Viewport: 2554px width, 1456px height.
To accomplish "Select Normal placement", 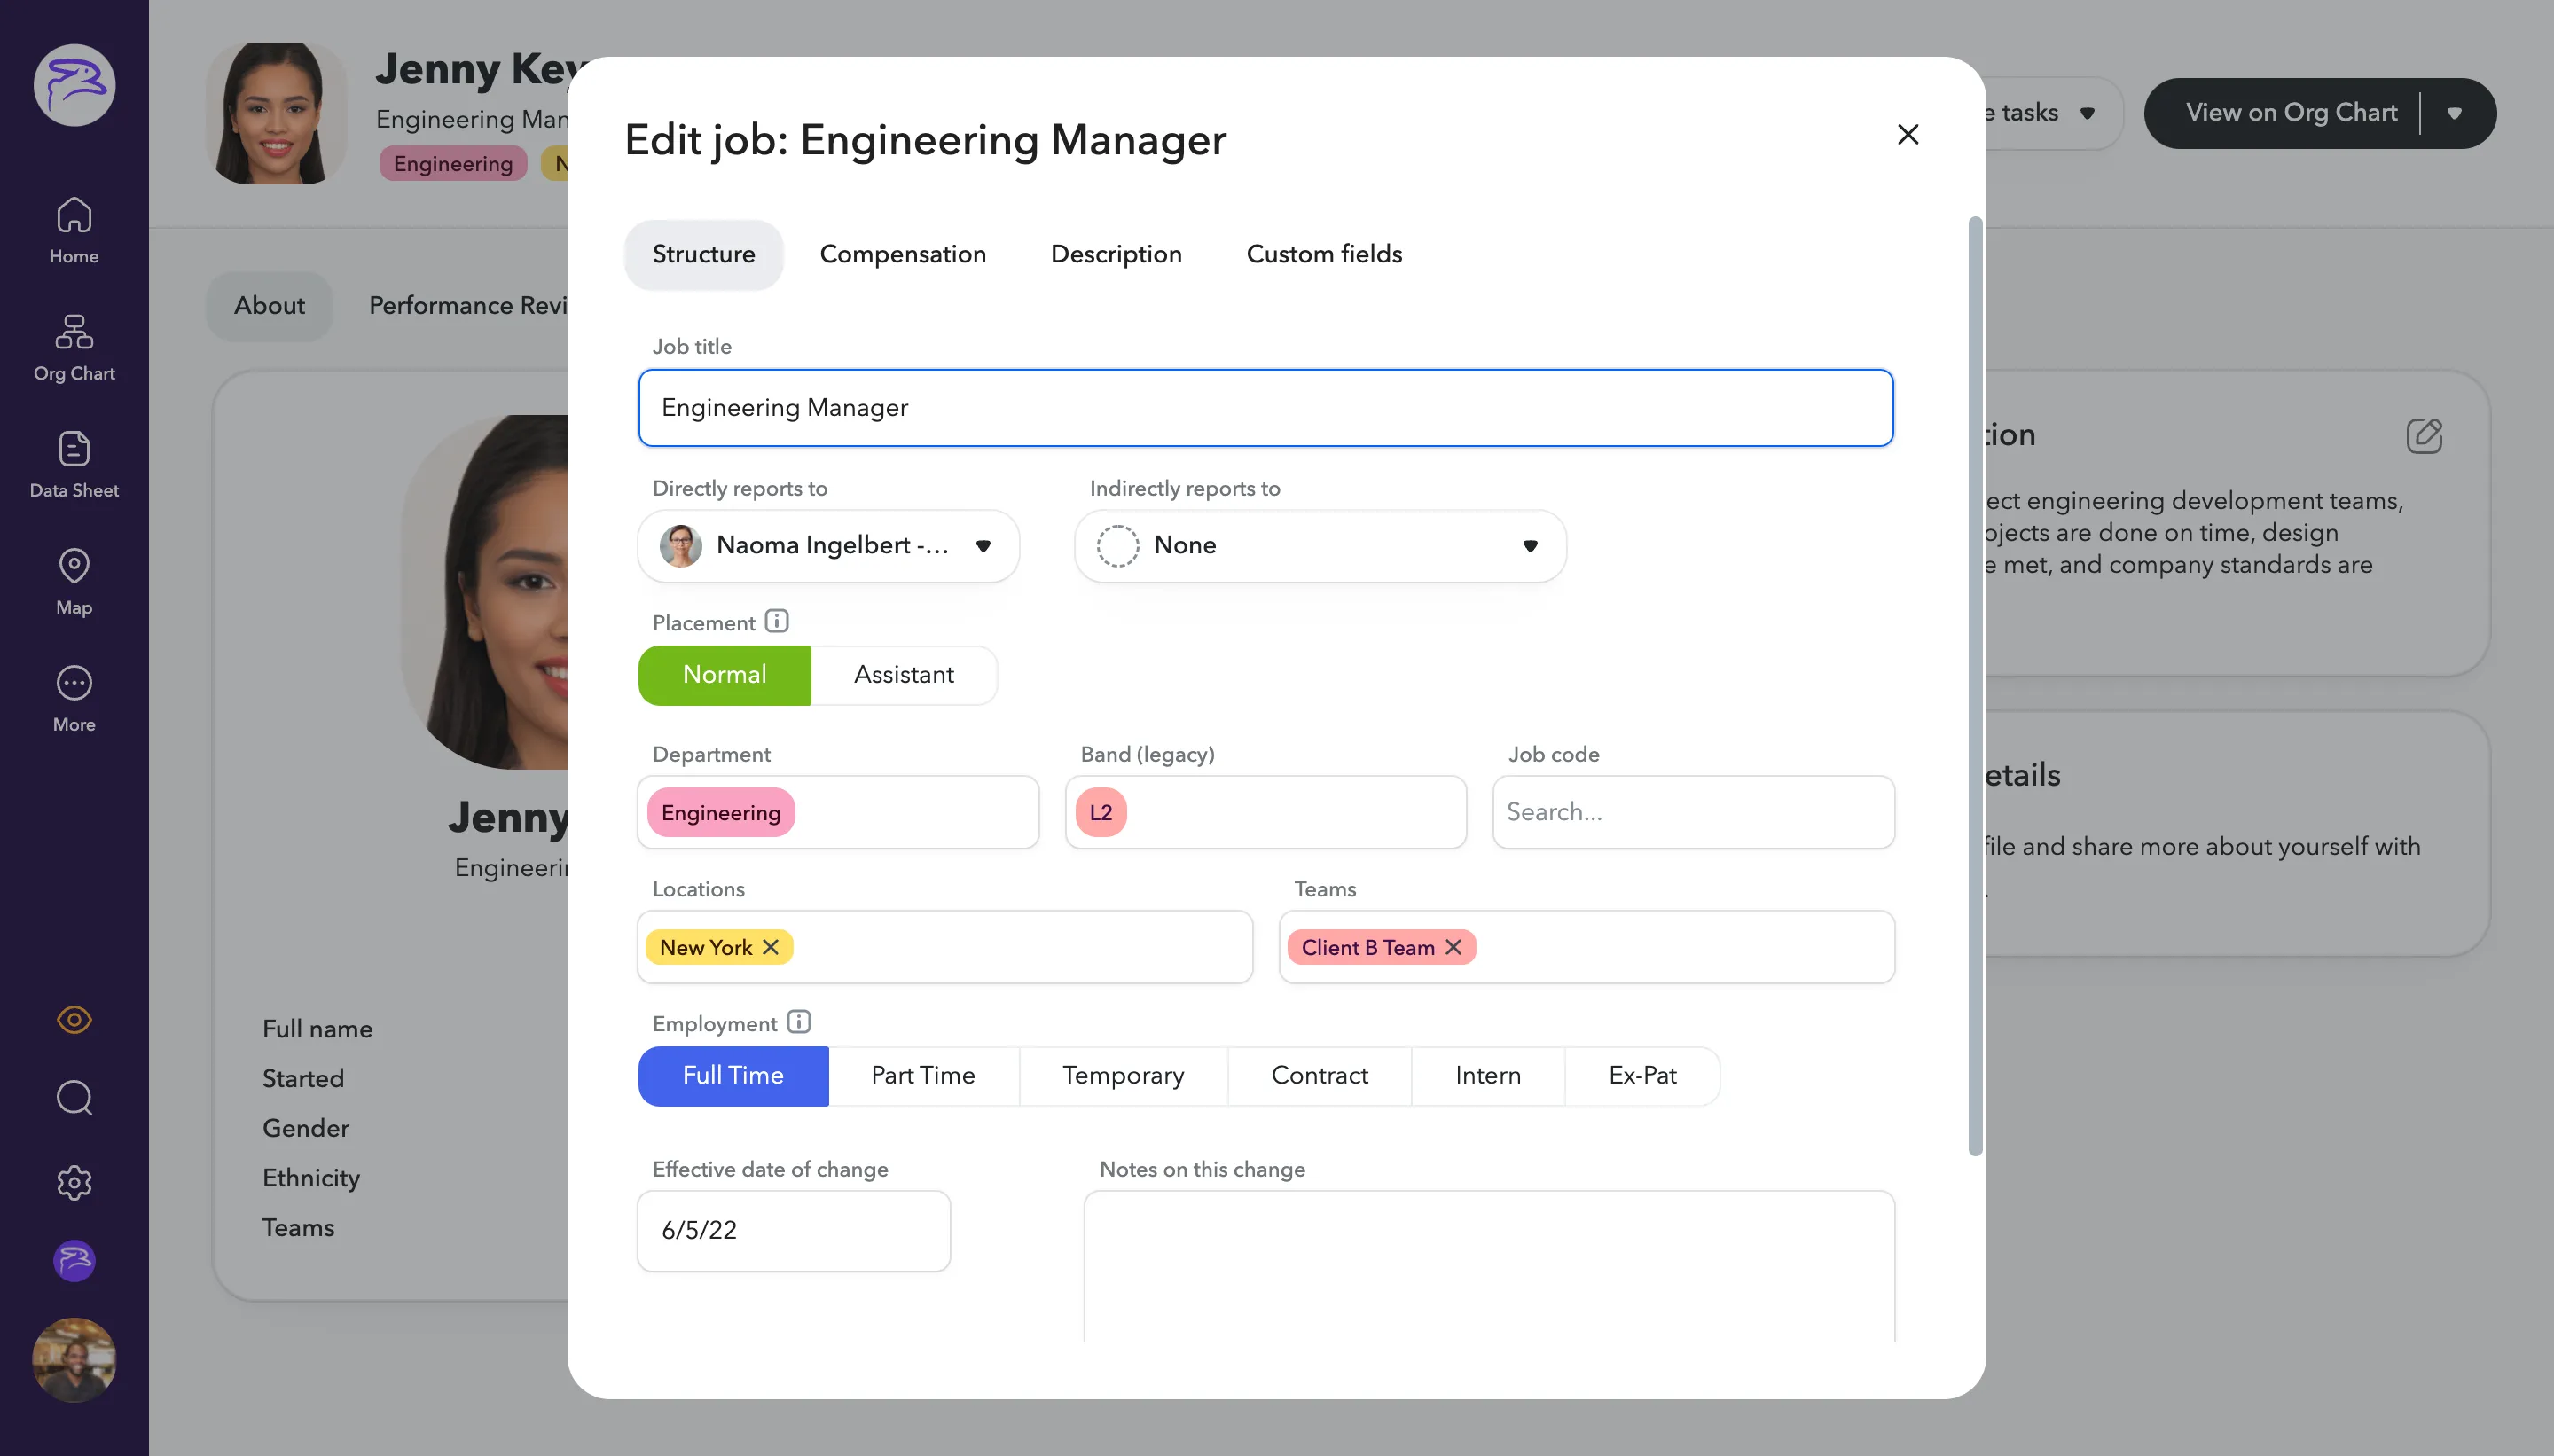I will [724, 675].
